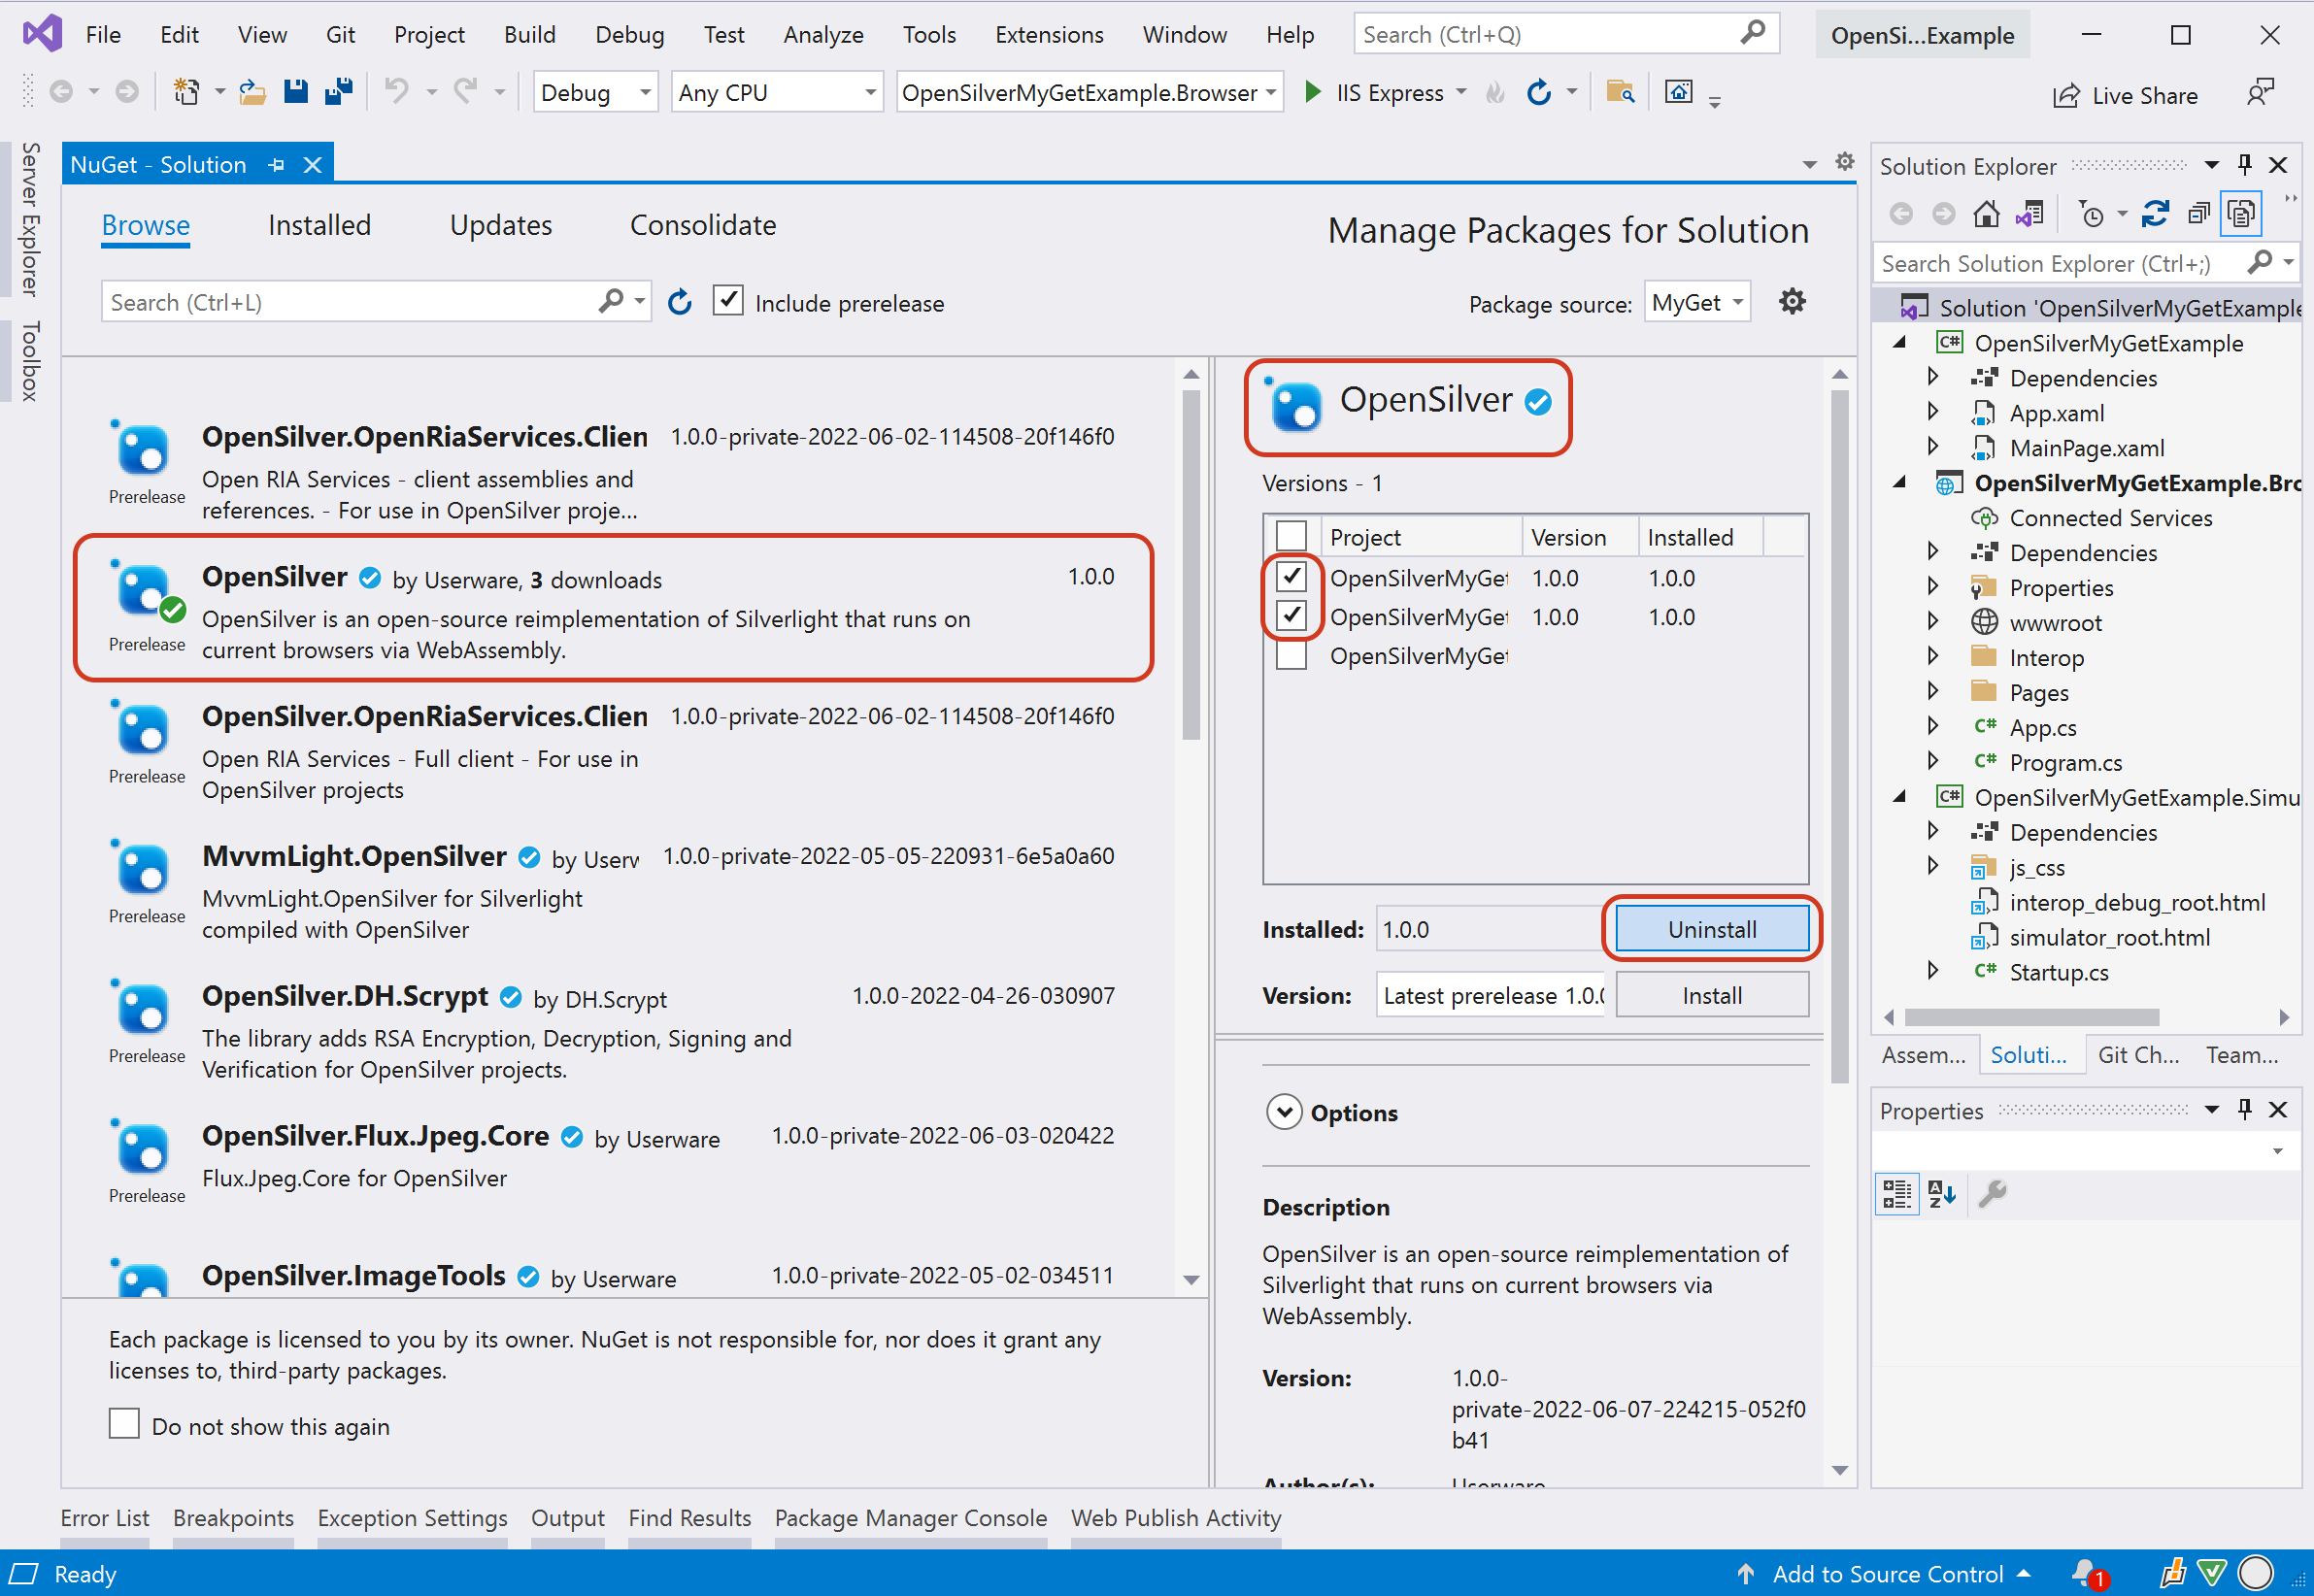Open the Error List tab

pos(105,1518)
